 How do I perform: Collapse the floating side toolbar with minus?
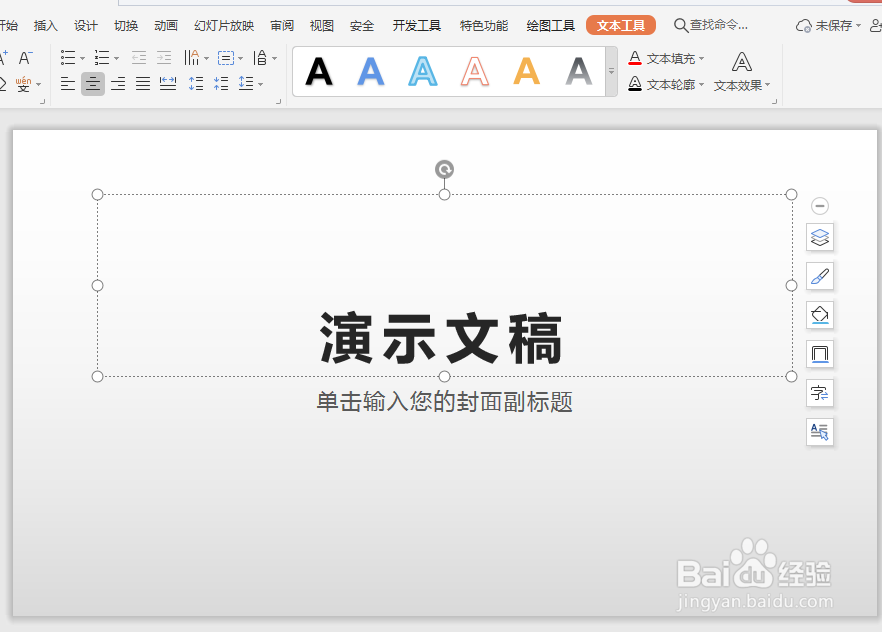click(x=820, y=206)
